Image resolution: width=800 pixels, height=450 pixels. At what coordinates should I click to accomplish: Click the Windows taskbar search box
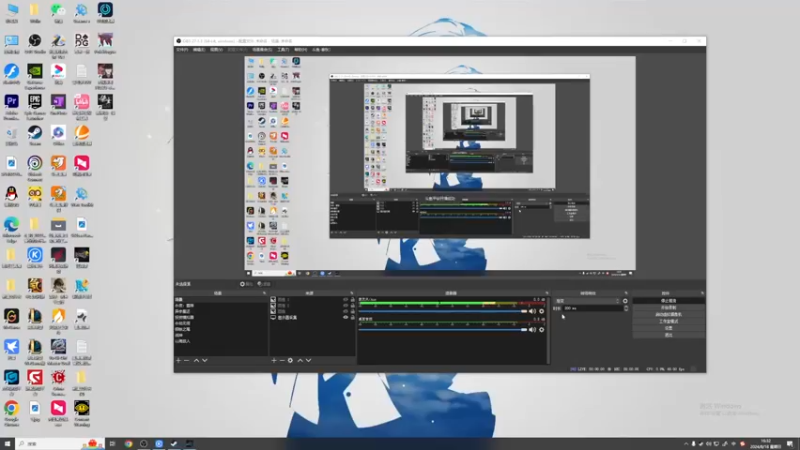pyautogui.click(x=60, y=444)
